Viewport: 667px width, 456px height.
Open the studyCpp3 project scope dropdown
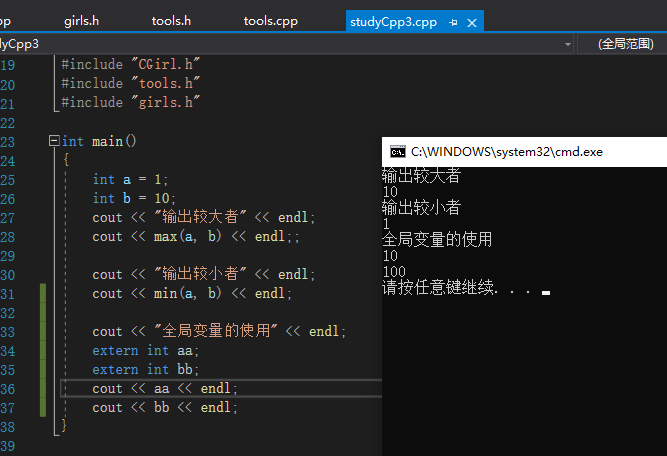click(567, 44)
